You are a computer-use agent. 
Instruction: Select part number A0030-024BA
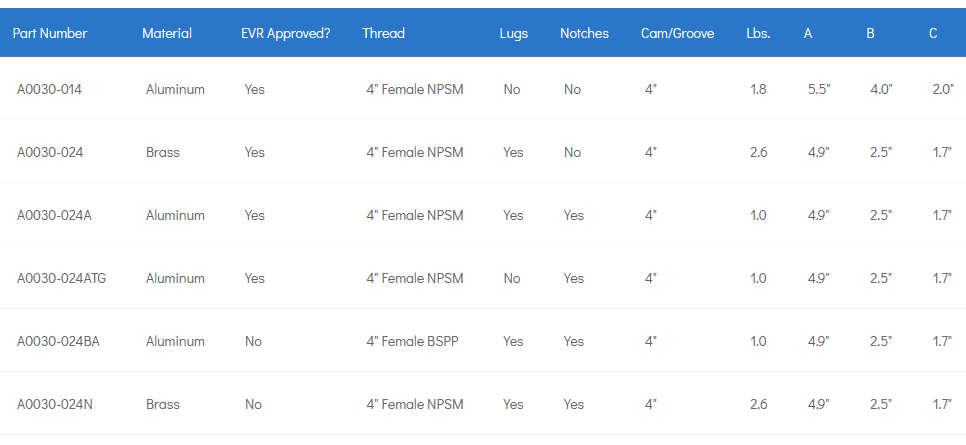point(58,341)
